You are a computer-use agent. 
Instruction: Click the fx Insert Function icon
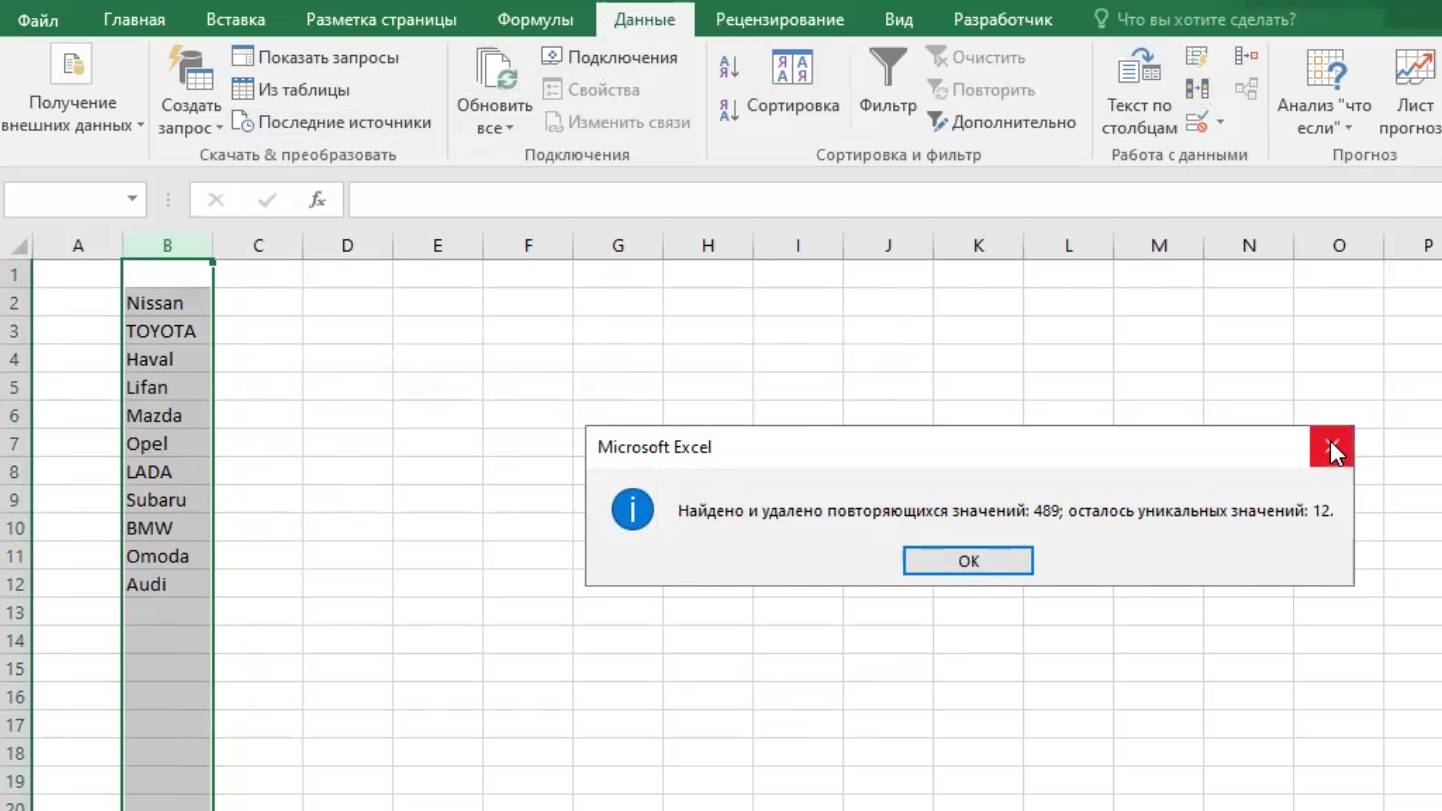click(x=317, y=200)
